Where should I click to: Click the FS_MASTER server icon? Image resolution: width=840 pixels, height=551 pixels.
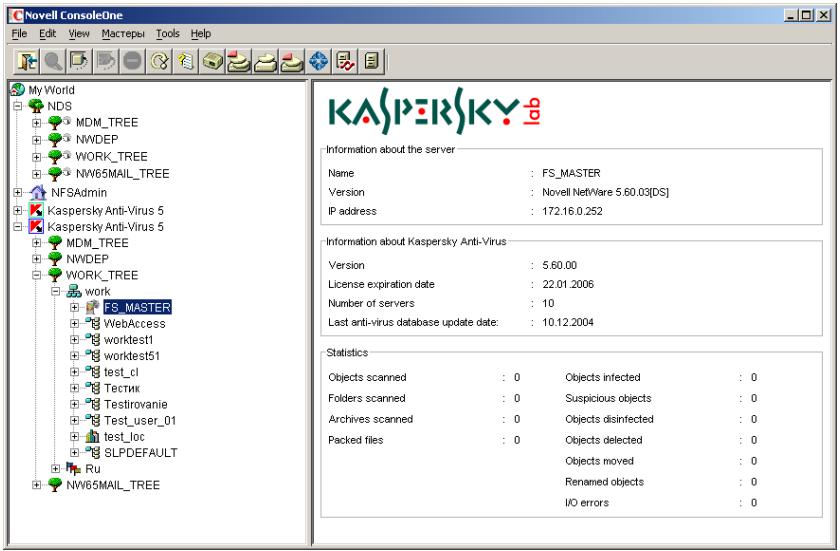92,307
